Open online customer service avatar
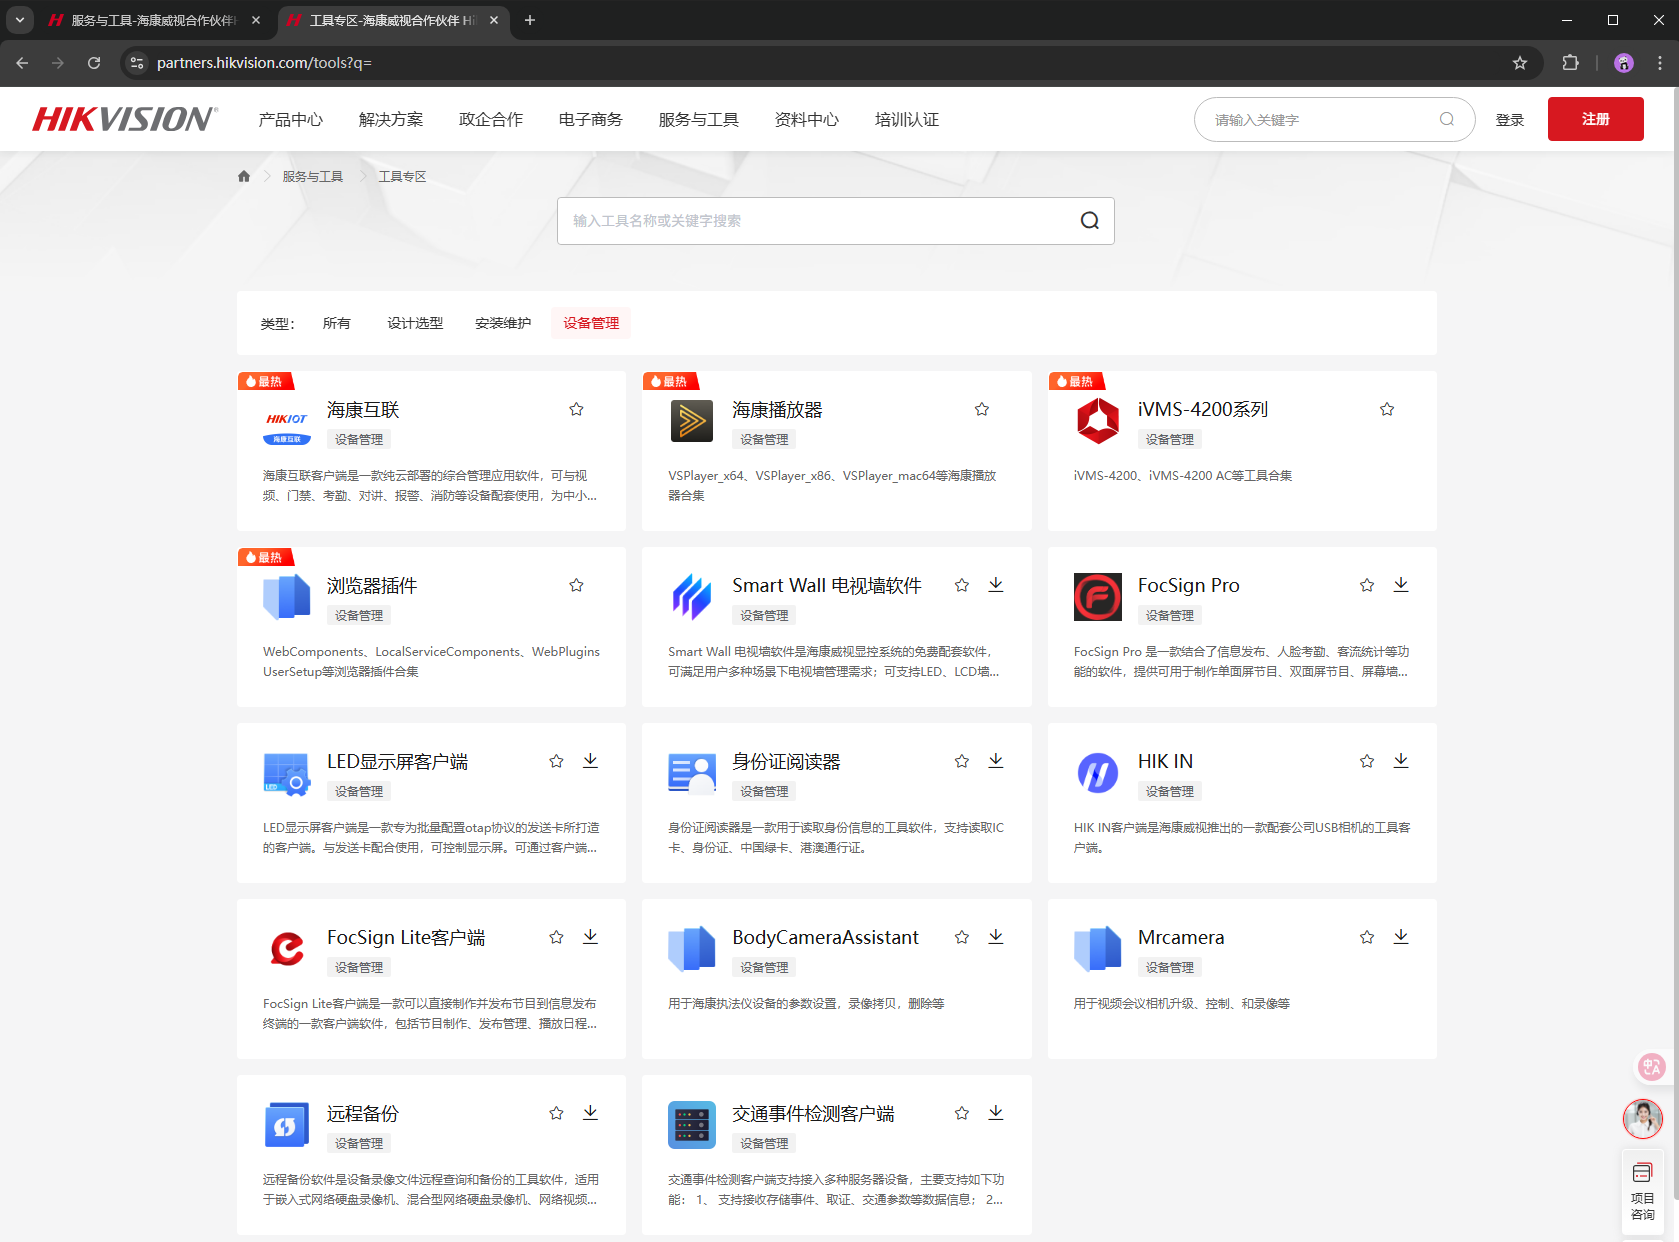The height and width of the screenshot is (1242, 1679). [1643, 1118]
